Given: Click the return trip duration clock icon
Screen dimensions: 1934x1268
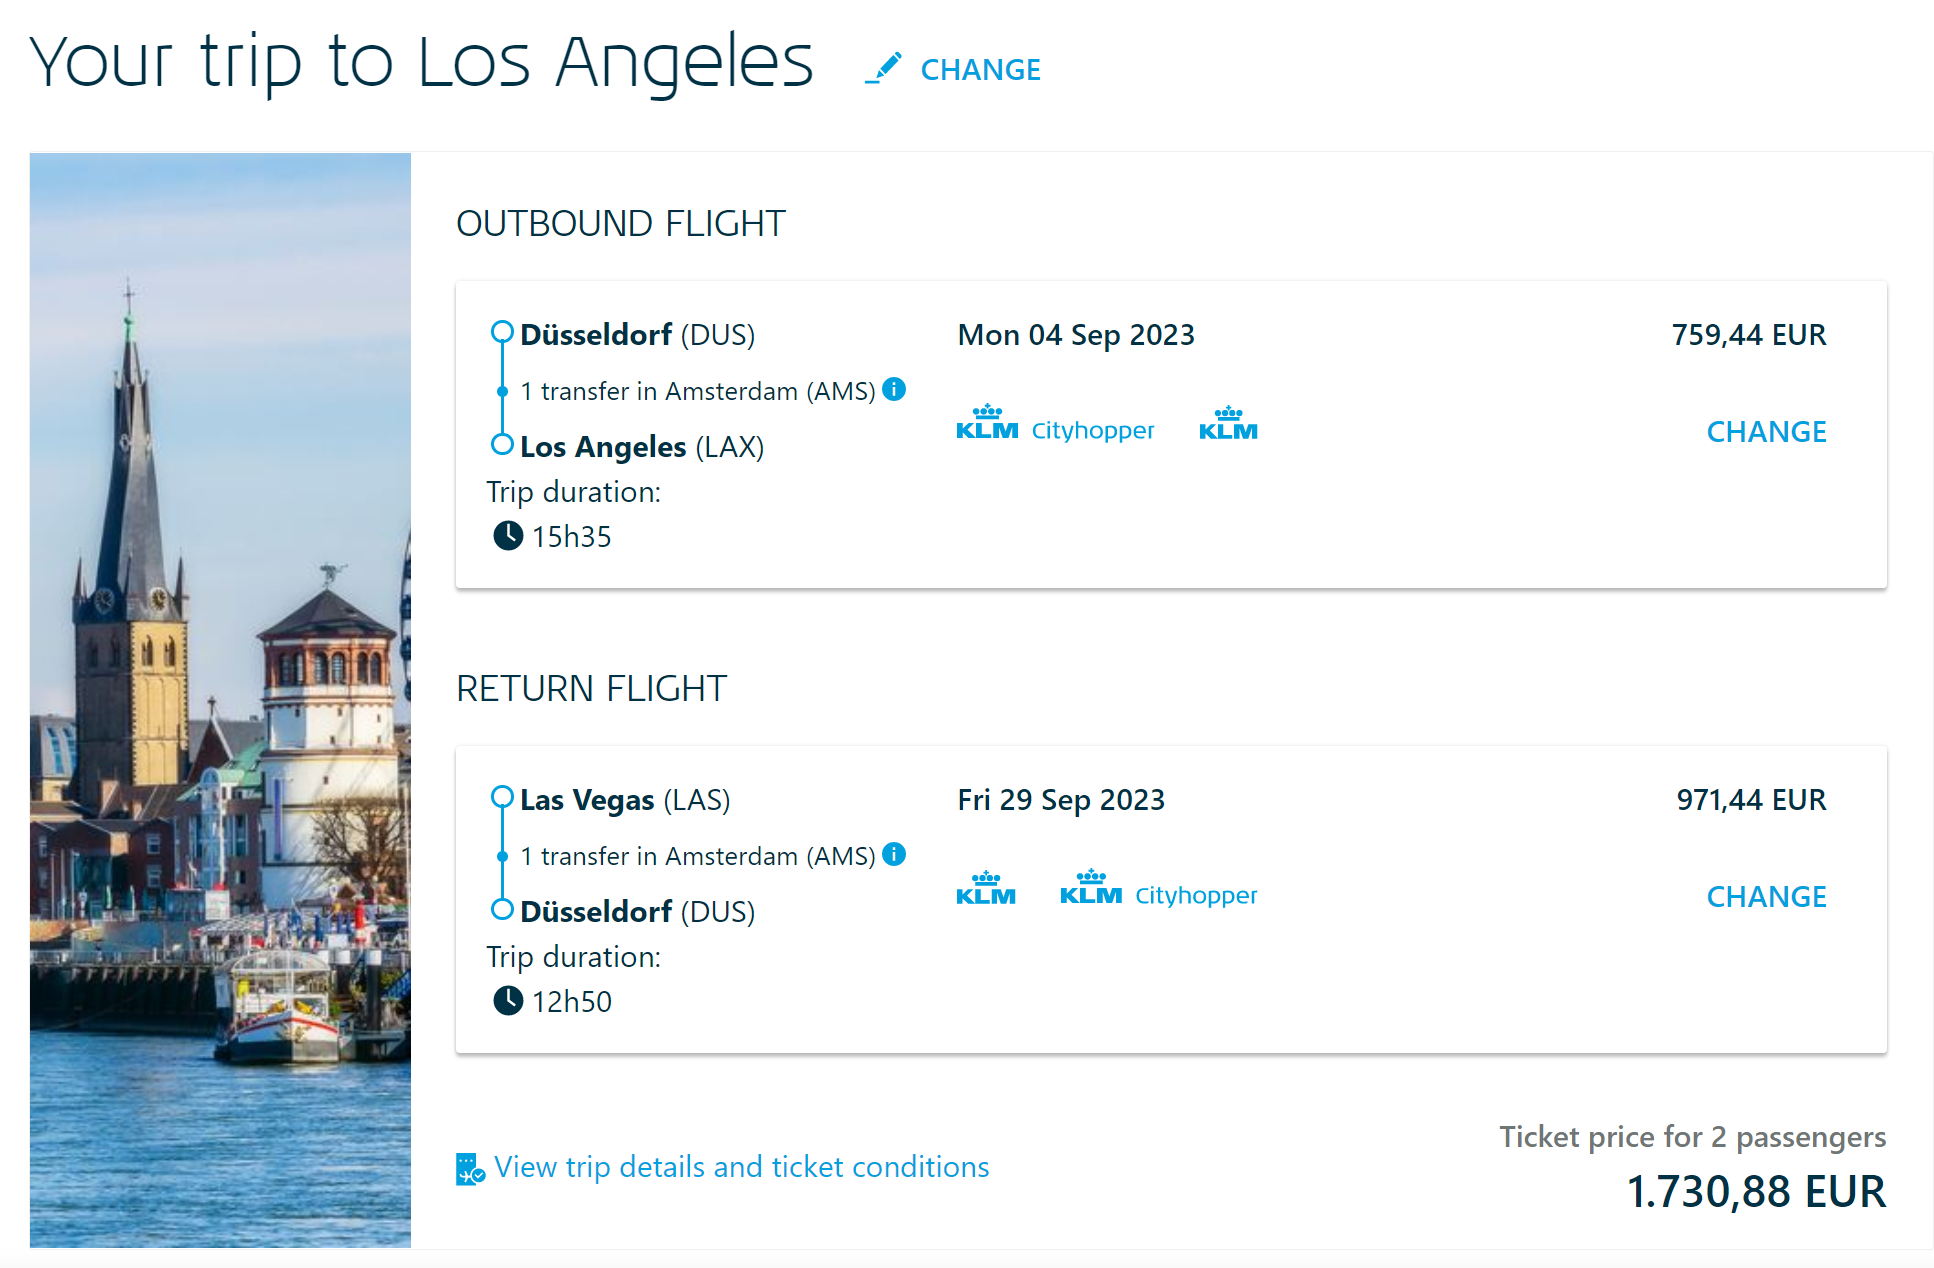Looking at the screenshot, I should click(508, 1001).
